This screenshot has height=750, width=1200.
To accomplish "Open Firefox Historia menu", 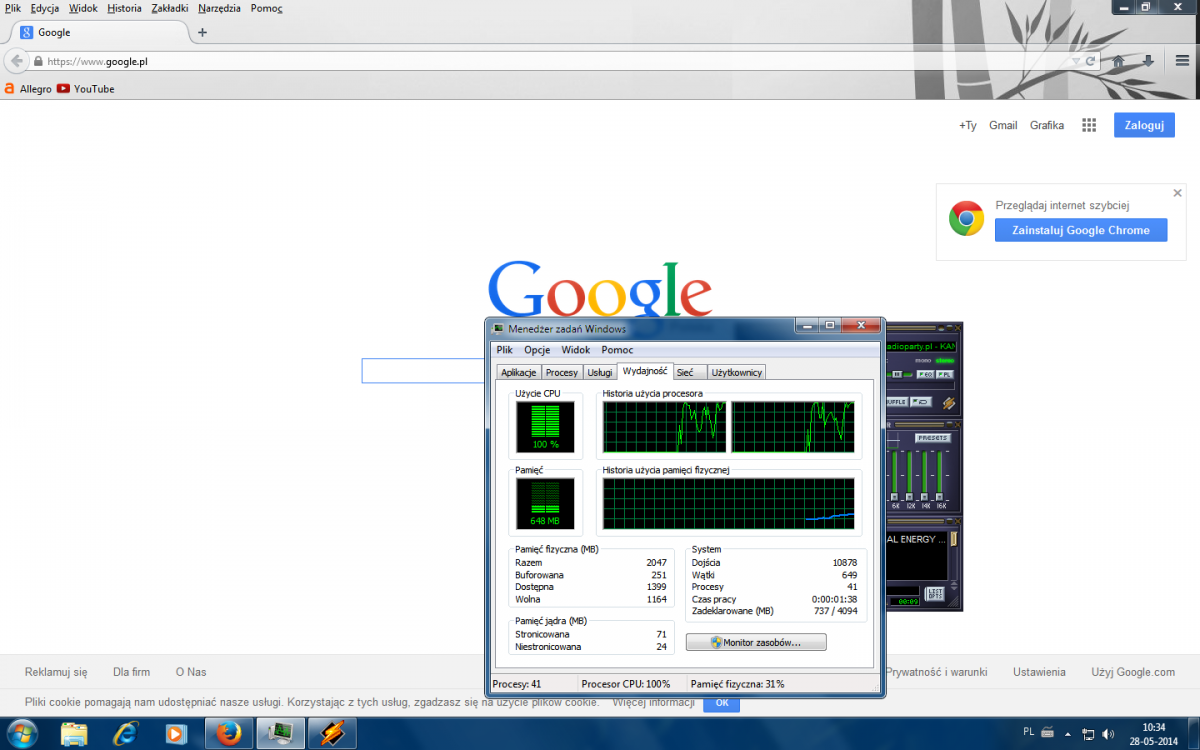I will (124, 8).
